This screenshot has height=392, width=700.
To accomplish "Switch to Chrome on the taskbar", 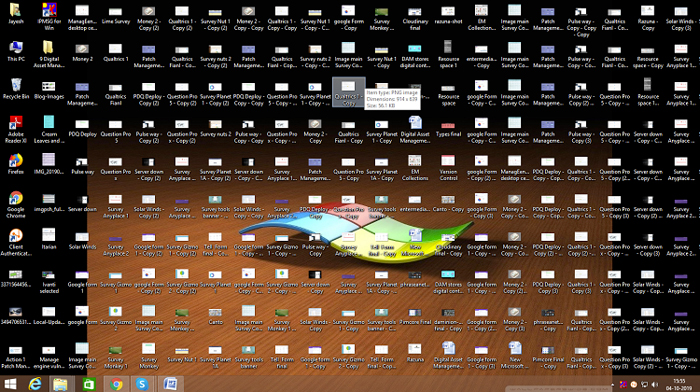I will coord(117,384).
